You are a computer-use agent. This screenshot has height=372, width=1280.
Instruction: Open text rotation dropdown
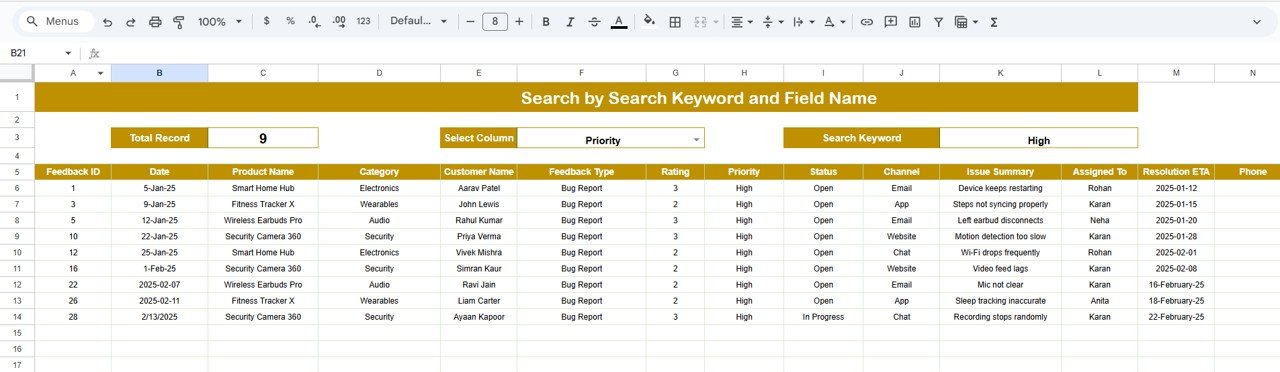point(835,21)
